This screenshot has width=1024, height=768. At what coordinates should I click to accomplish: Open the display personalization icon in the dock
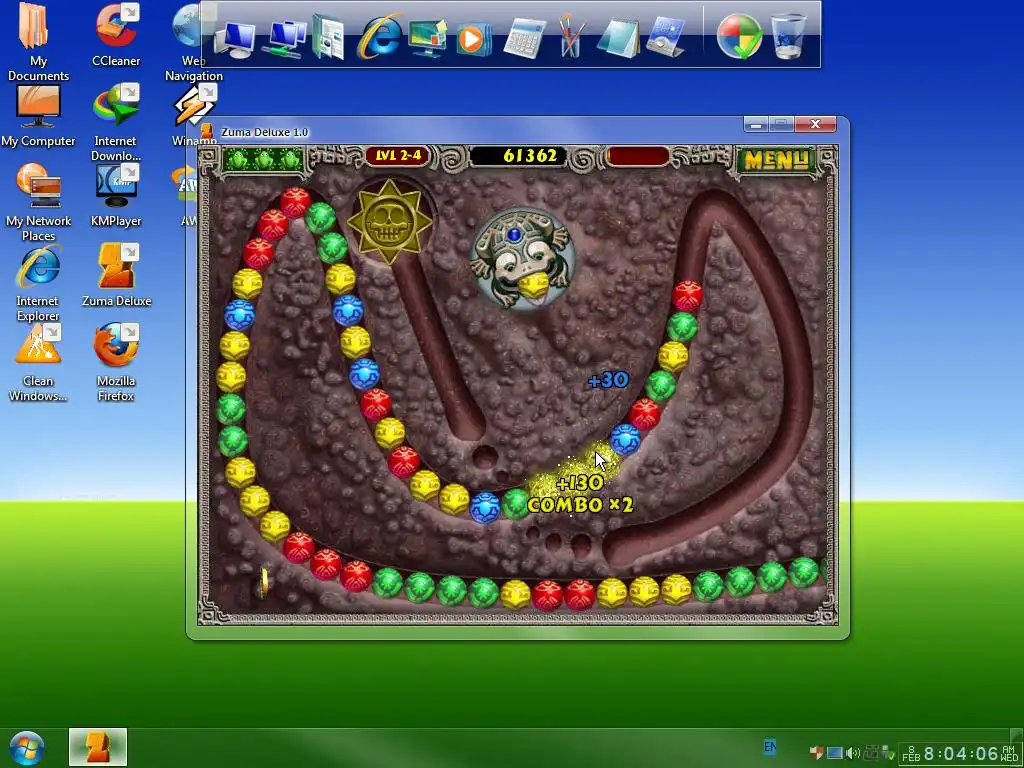coord(428,37)
